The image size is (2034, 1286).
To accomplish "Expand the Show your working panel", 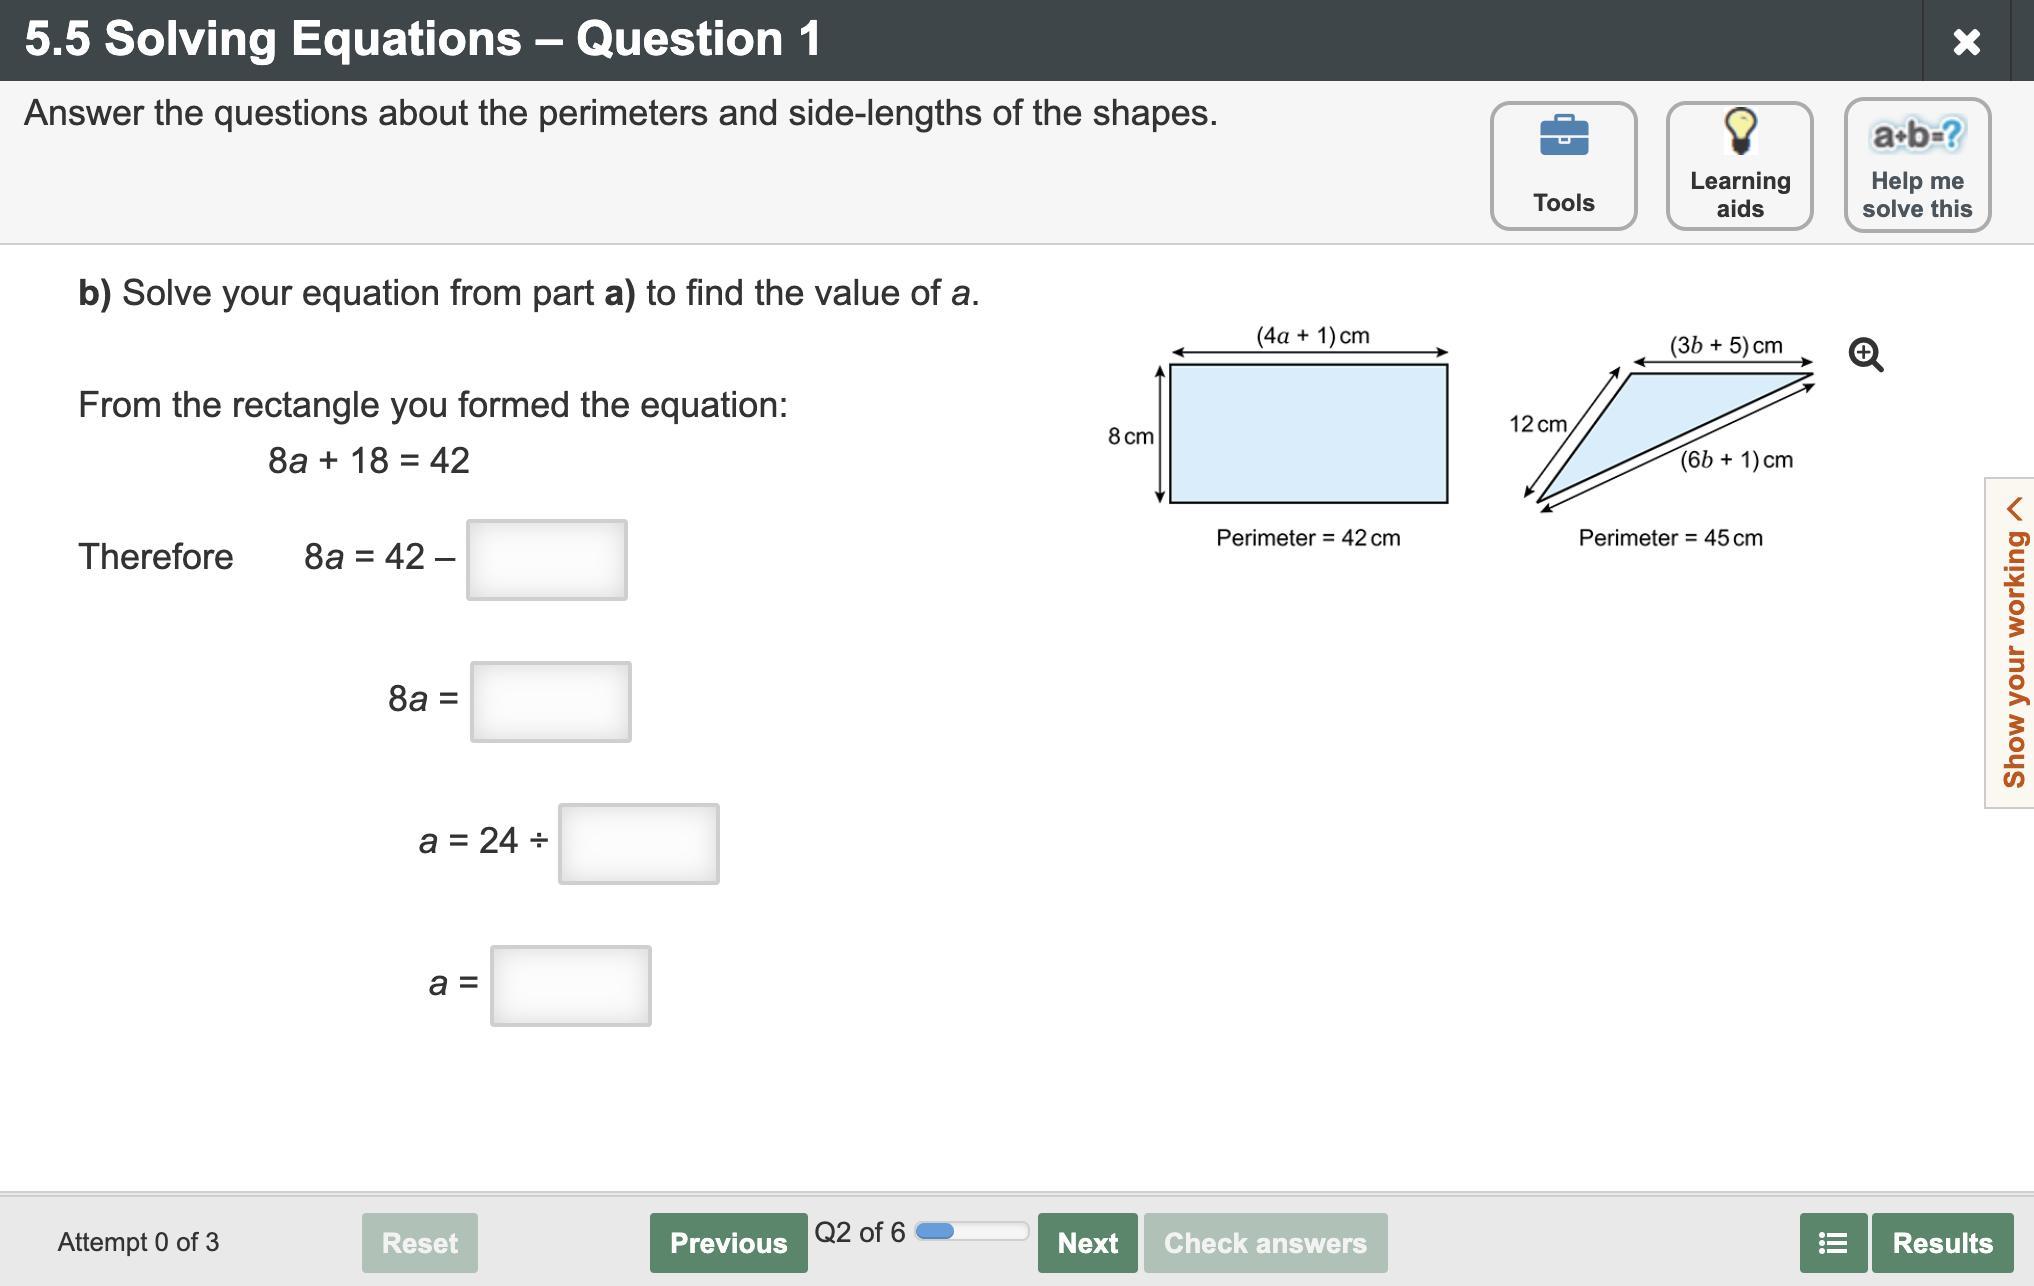I will (2012, 643).
